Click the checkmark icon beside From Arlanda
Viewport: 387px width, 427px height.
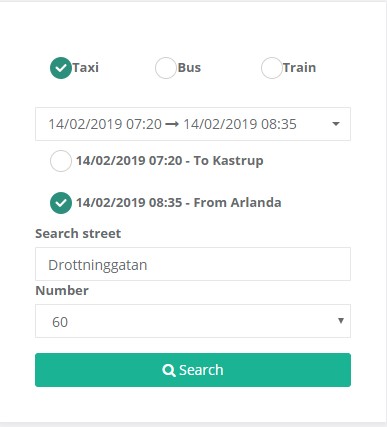[x=61, y=203]
